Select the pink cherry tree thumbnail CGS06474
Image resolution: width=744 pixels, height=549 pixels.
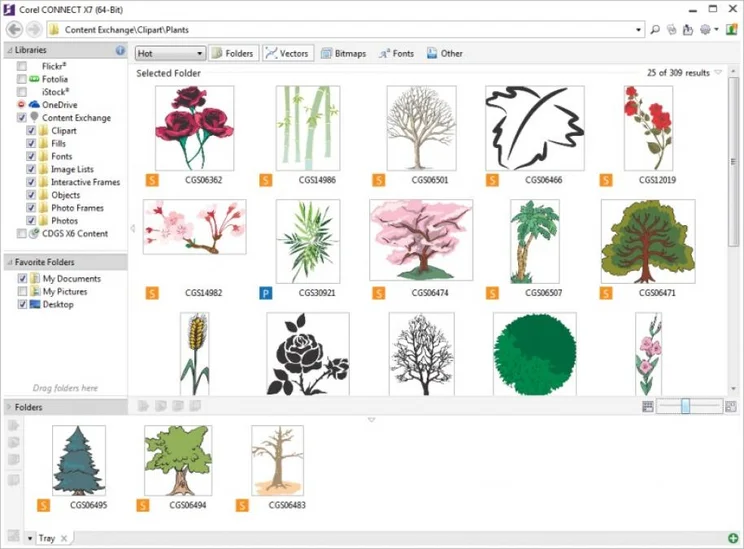coord(421,240)
